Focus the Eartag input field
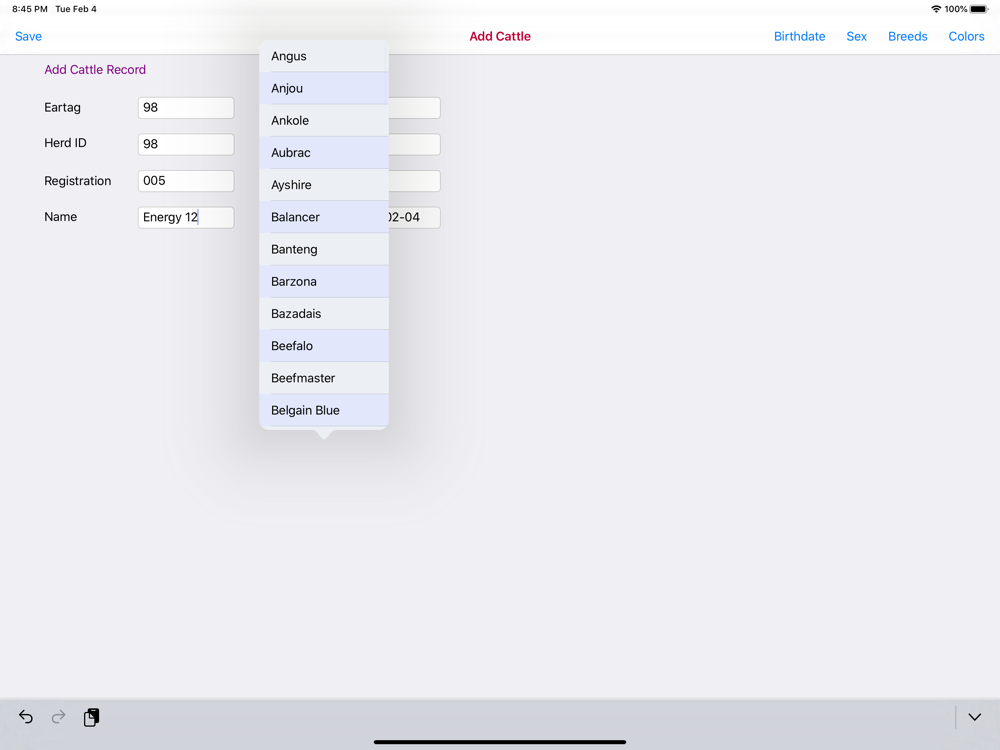Screen dimensions: 1000x750 point(186,108)
